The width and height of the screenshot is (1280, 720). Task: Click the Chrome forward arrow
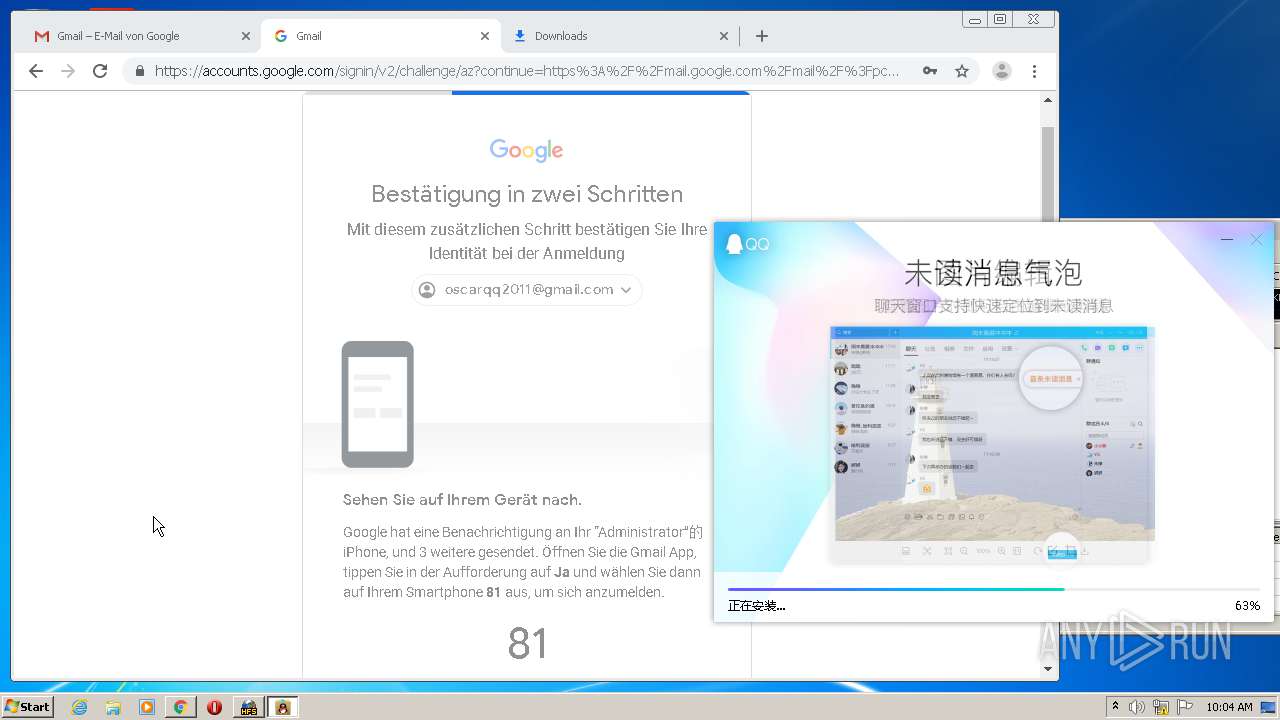coord(68,71)
